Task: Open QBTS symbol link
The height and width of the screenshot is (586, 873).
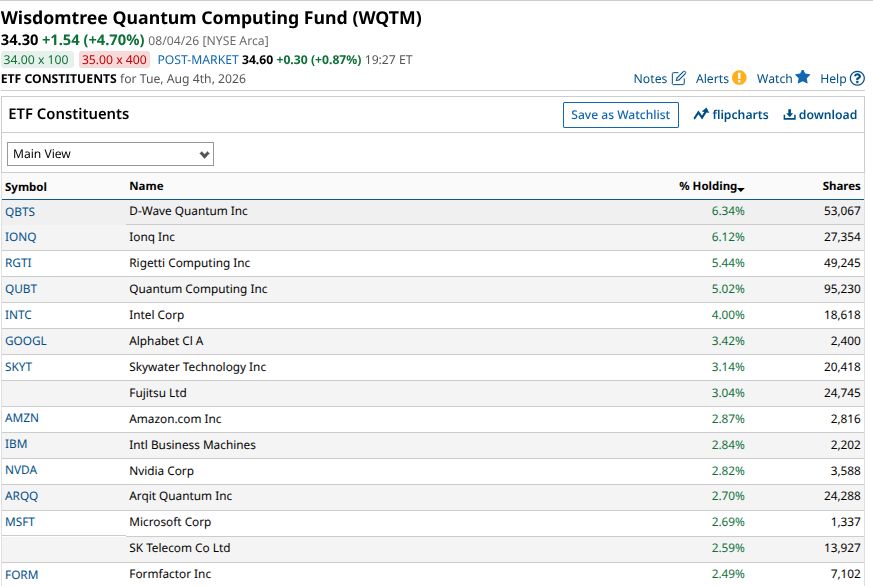Action: [x=20, y=212]
